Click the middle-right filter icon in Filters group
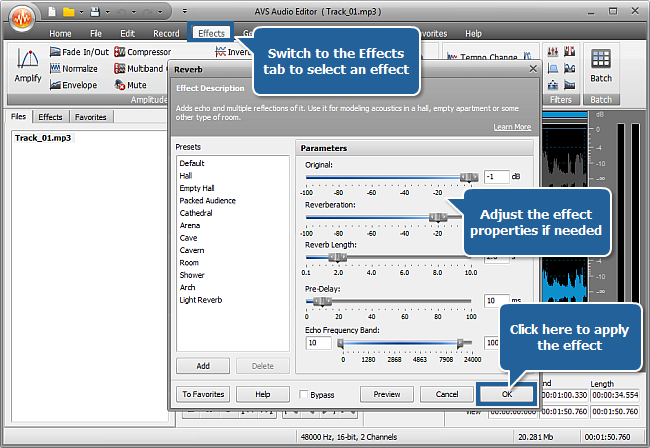Viewport: 650px width, 448px height. click(x=570, y=68)
